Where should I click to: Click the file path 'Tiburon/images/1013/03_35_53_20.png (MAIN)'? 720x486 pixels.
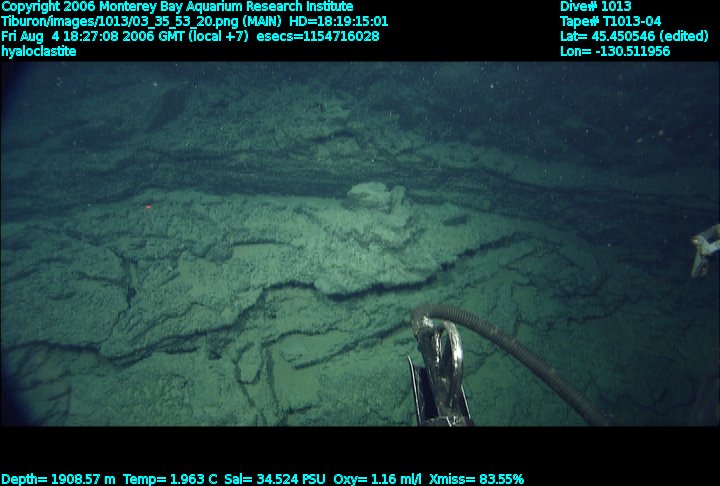pyautogui.click(x=141, y=22)
